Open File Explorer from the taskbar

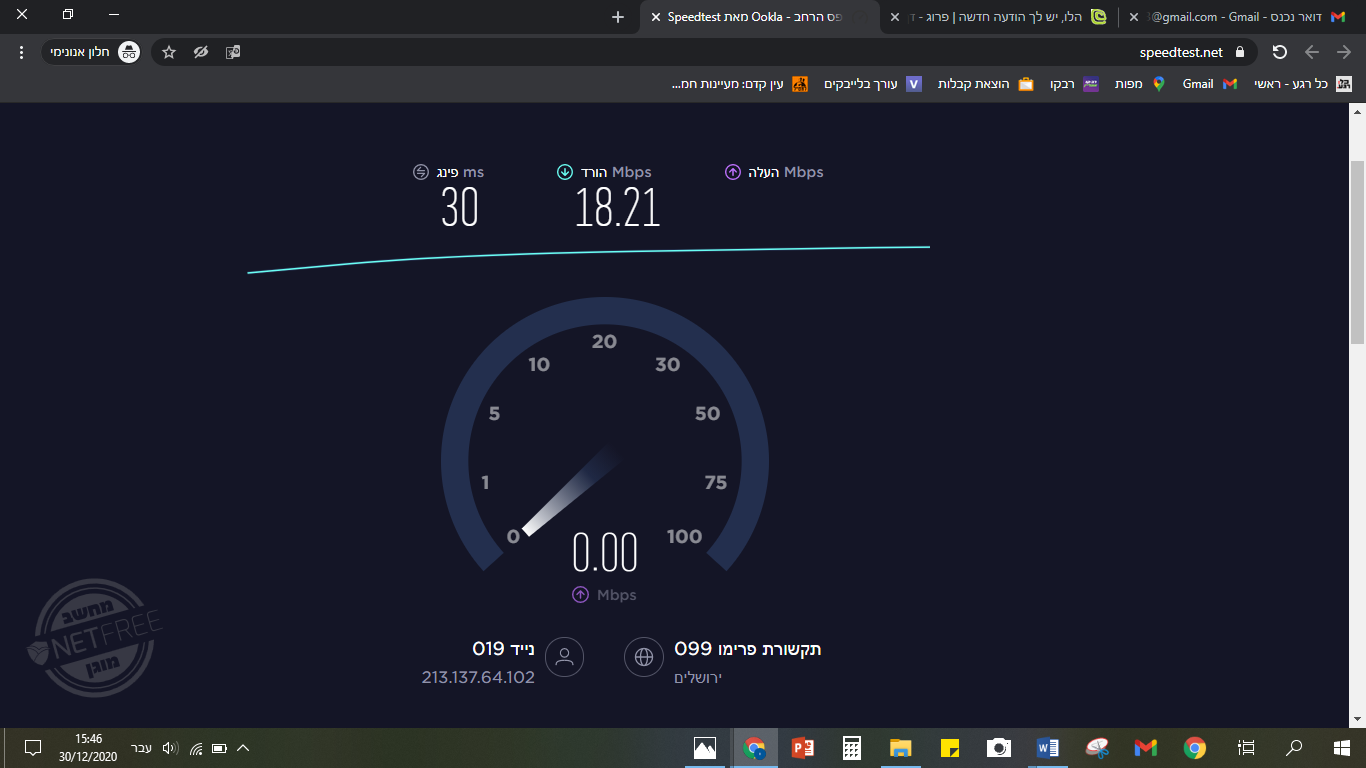901,747
